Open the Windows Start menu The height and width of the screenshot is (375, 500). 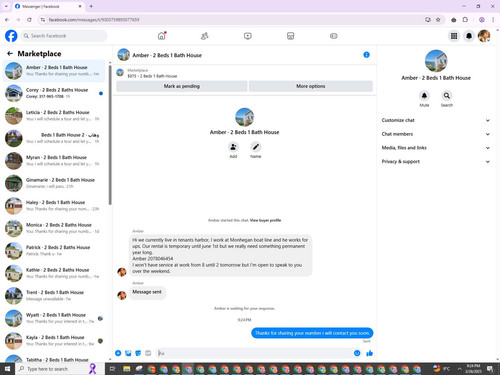(7, 369)
